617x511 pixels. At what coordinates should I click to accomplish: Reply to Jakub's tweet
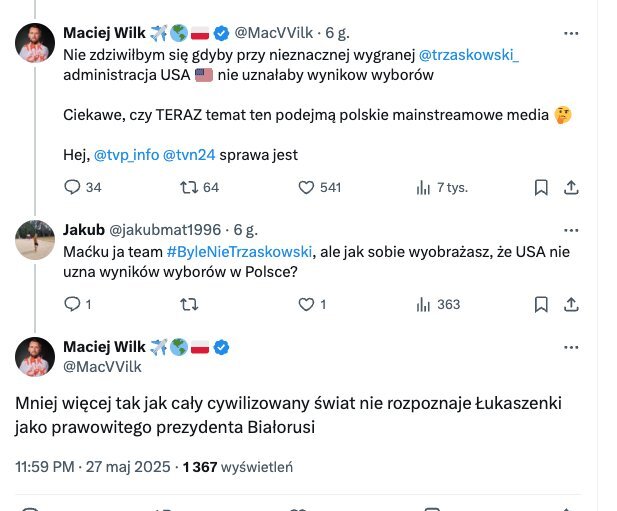(71, 304)
